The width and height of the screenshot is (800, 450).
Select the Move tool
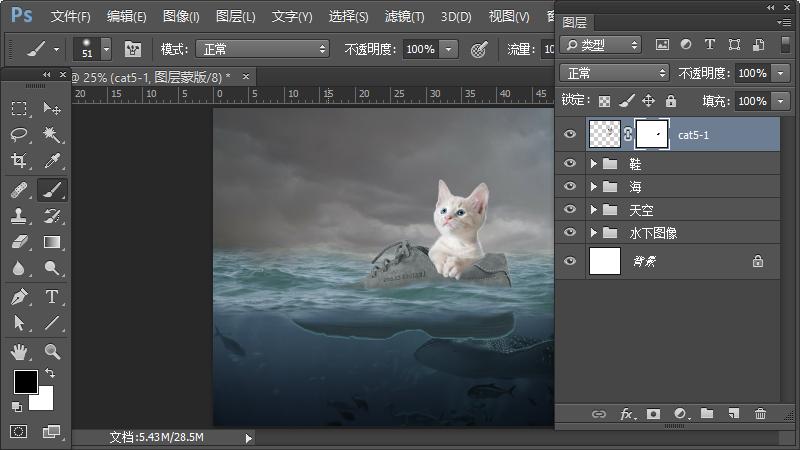[x=52, y=108]
